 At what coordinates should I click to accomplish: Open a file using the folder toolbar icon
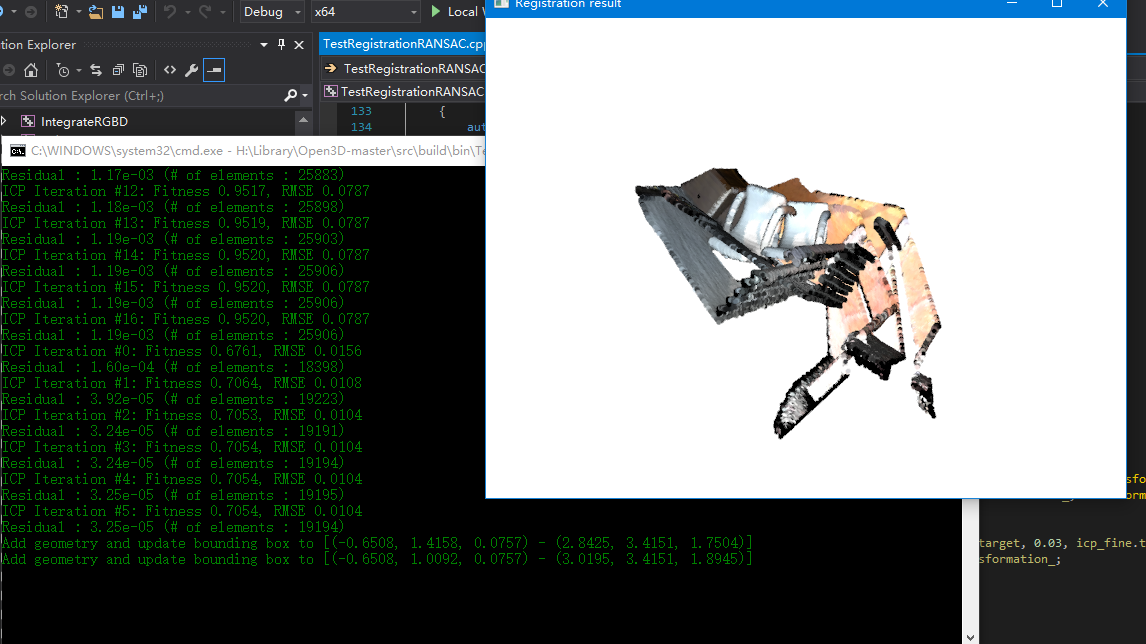[94, 12]
